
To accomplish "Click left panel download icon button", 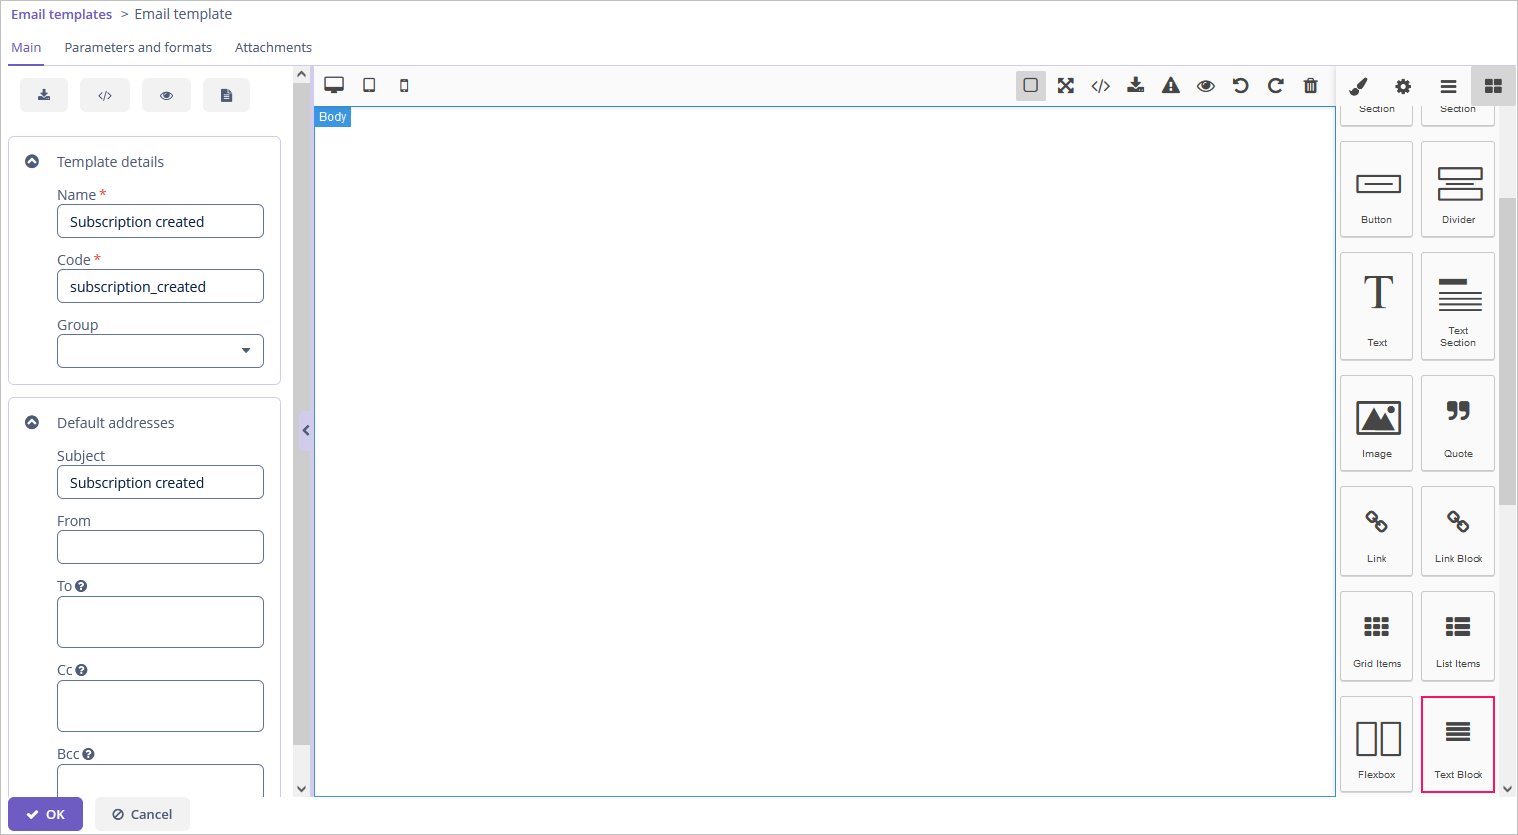I will point(44,95).
